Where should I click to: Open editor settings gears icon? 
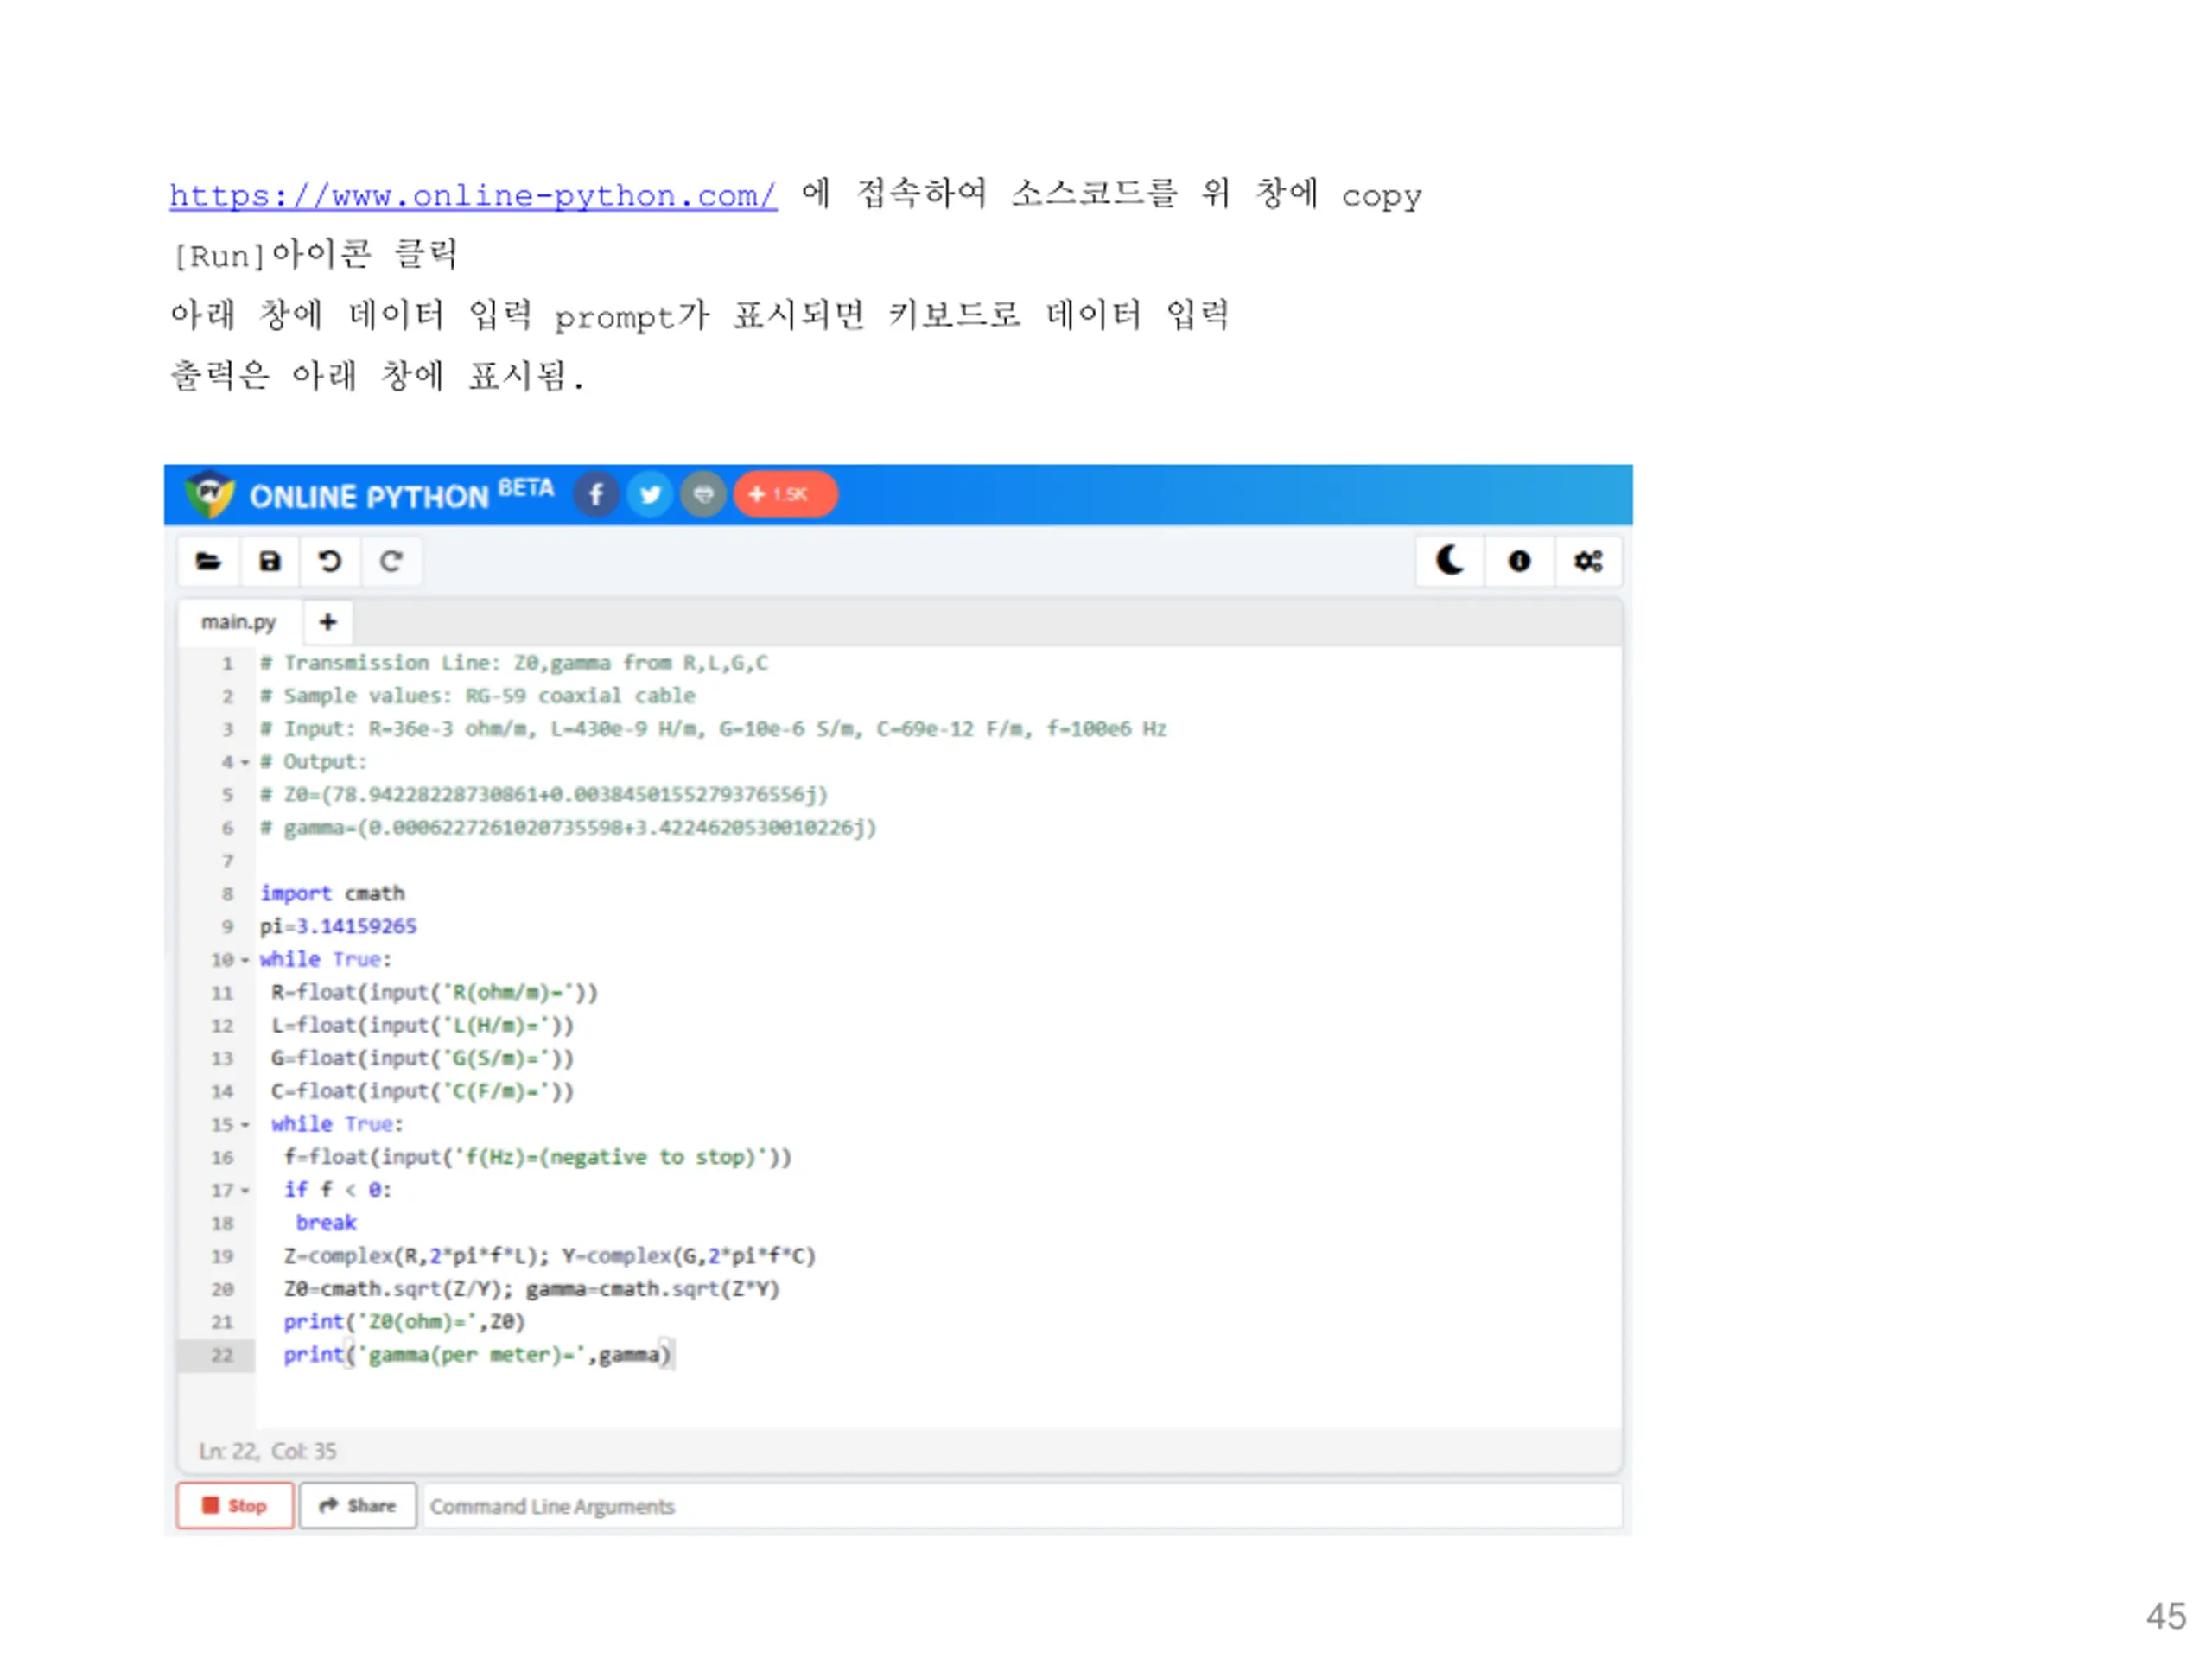tap(1588, 561)
